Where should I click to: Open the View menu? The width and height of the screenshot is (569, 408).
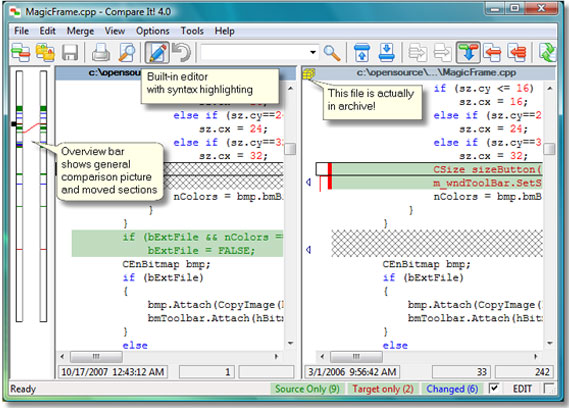pos(115,31)
